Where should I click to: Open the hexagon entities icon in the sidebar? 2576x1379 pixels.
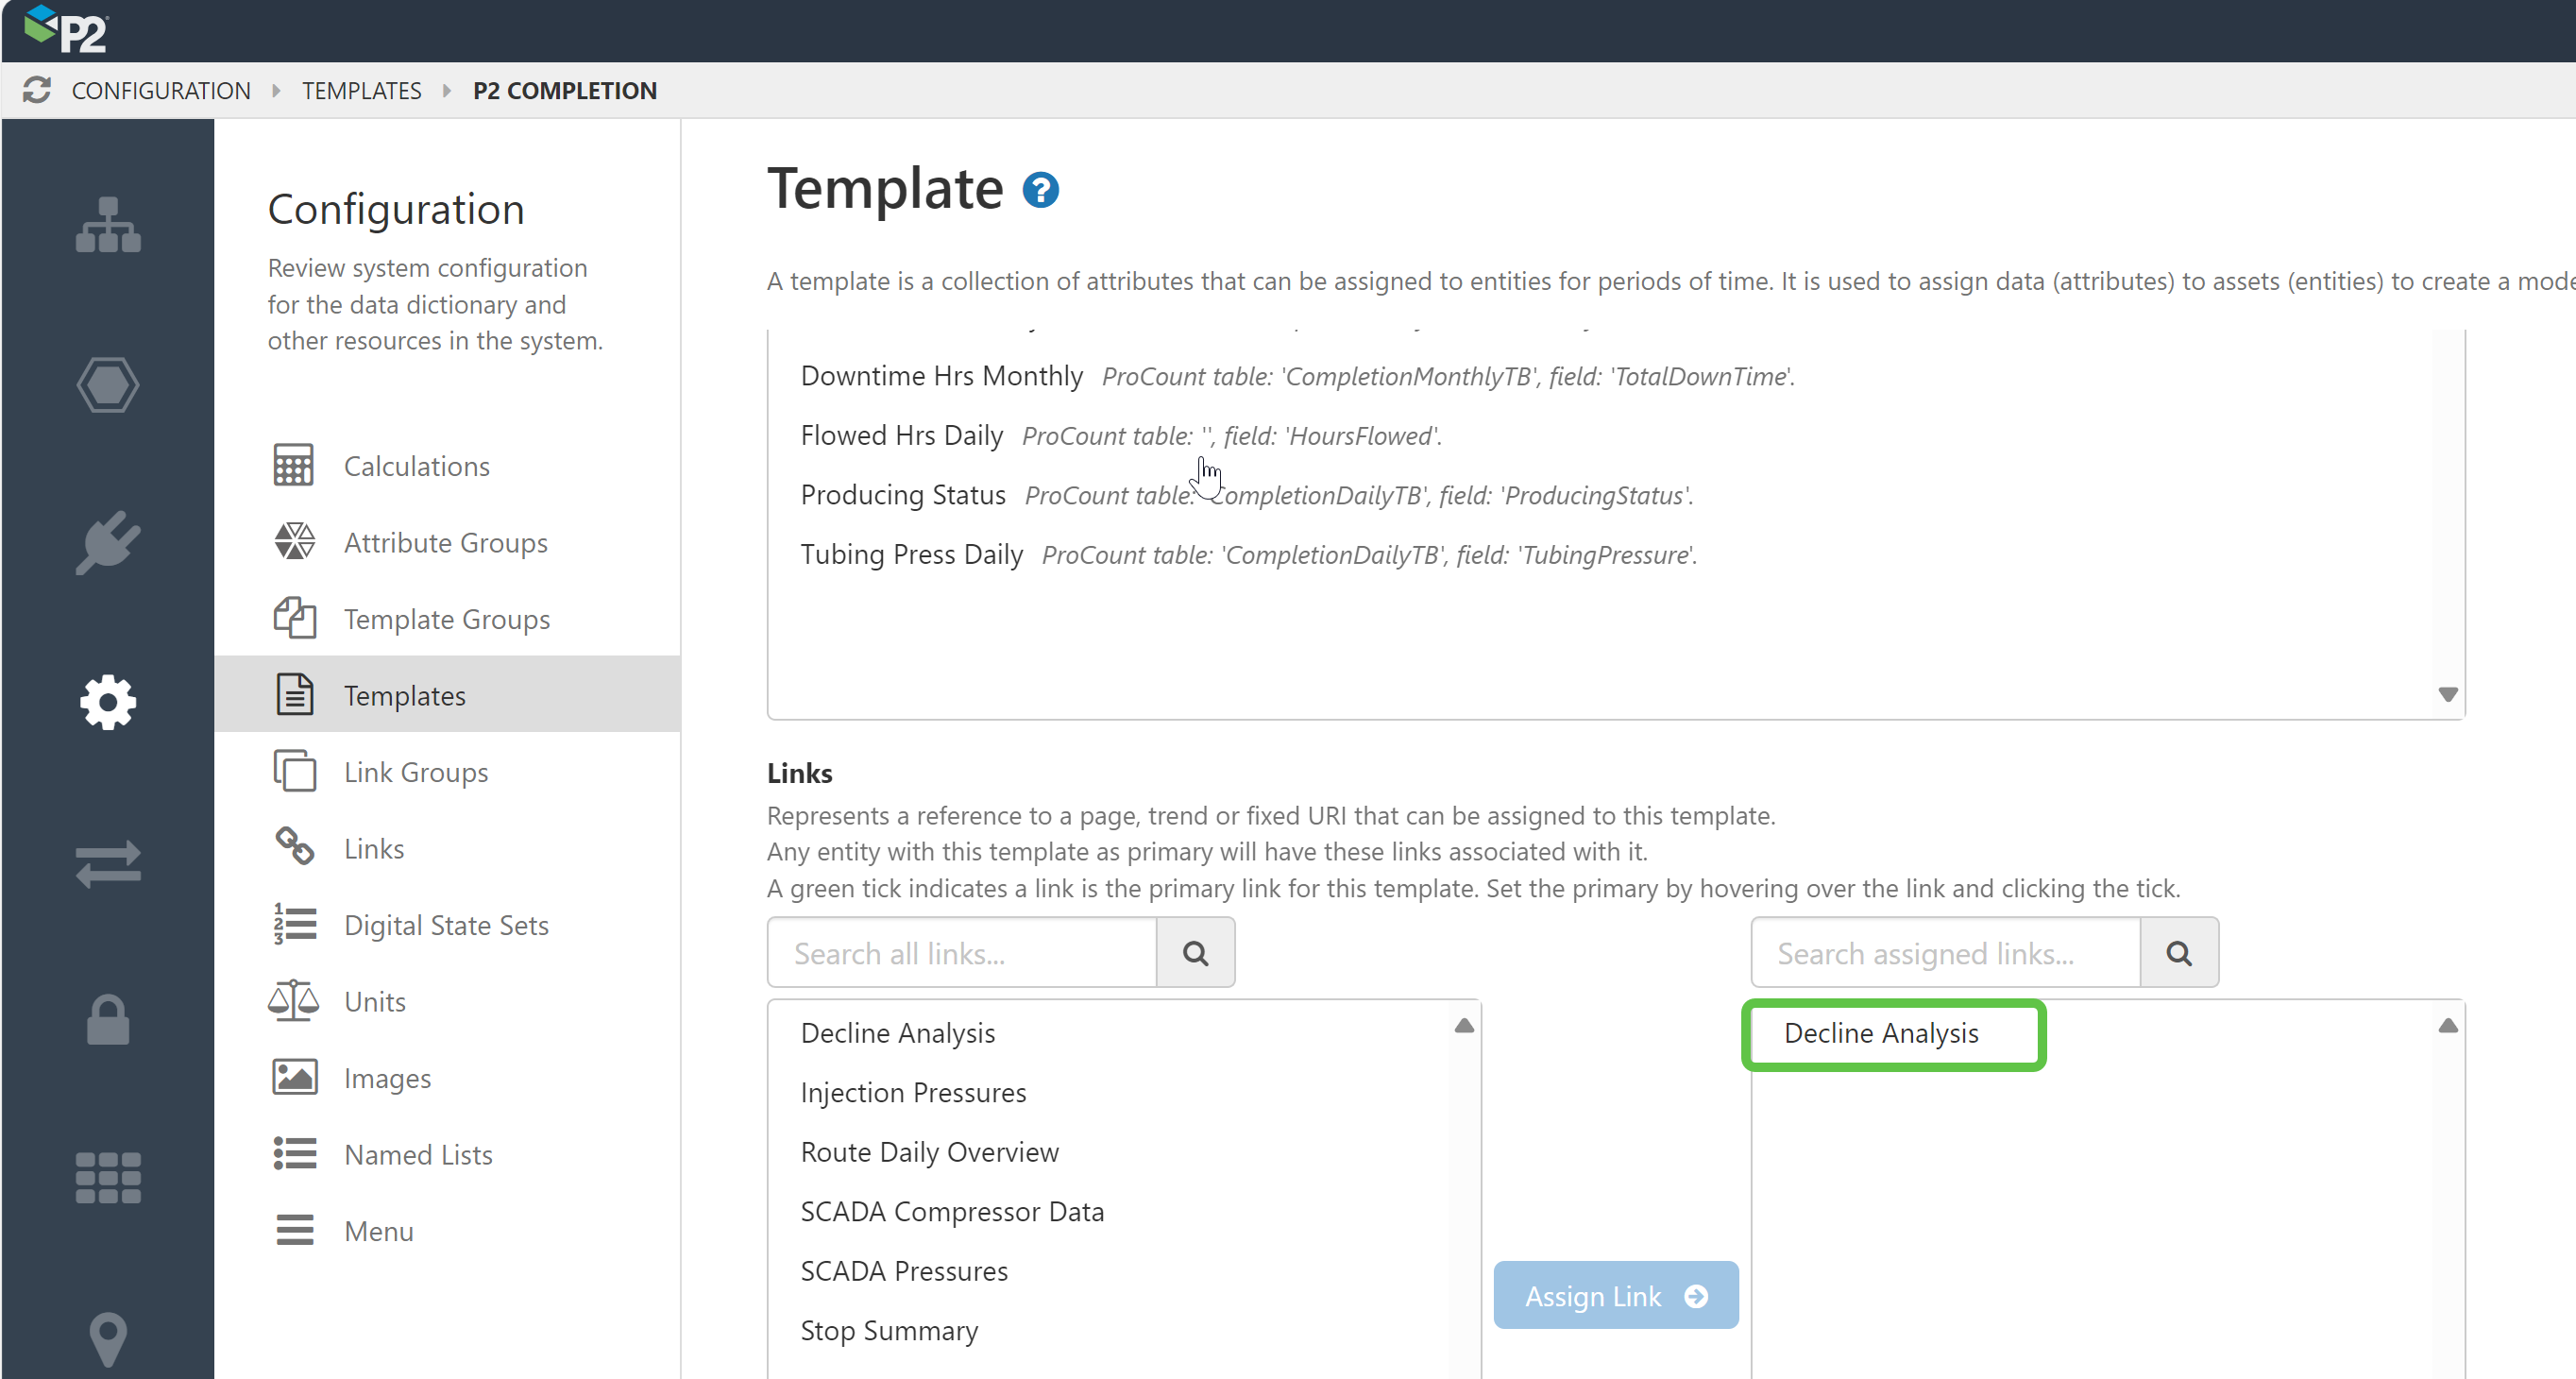click(x=108, y=385)
